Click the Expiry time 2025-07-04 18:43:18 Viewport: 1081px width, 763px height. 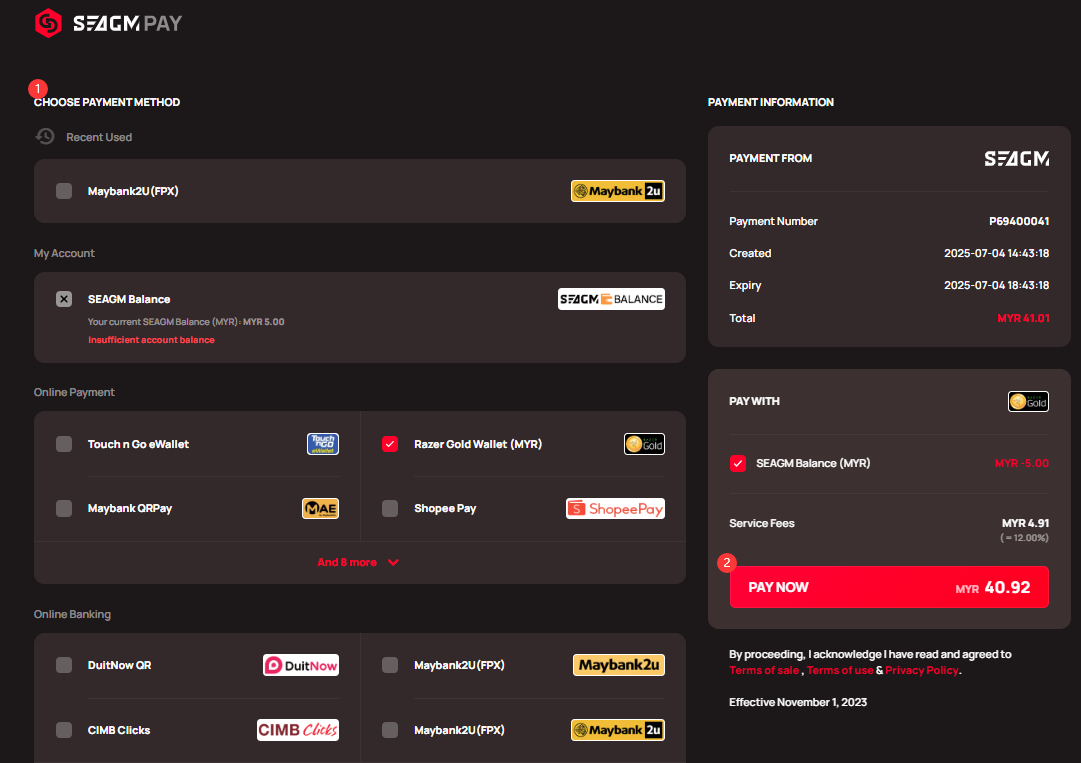tap(996, 285)
